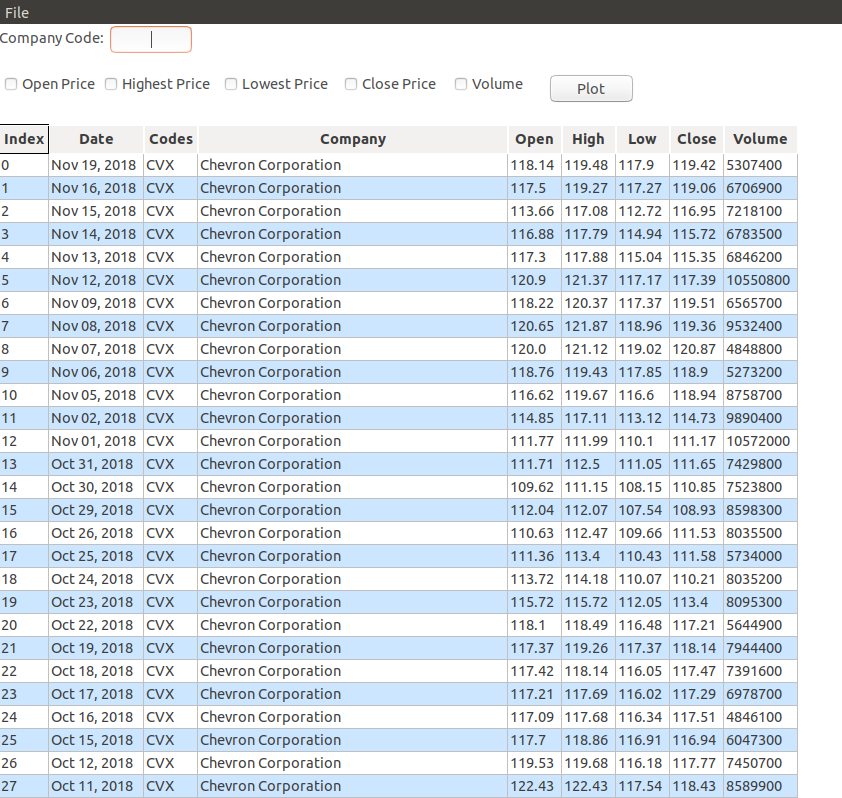Click the Company column header

352,139
